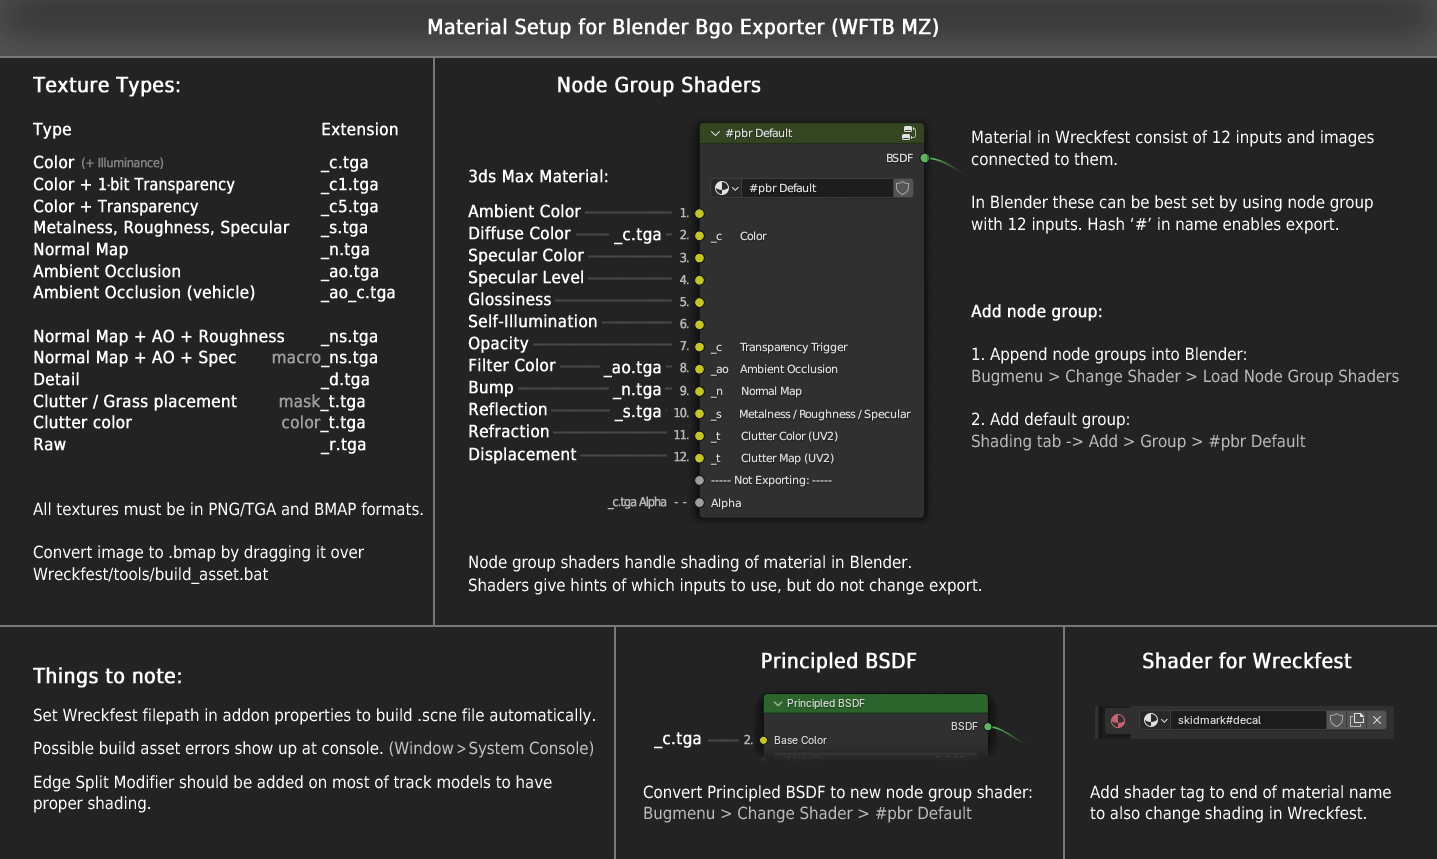Click the red material tab icon beside skidmark#decal
The height and width of the screenshot is (859, 1437).
point(1118,720)
